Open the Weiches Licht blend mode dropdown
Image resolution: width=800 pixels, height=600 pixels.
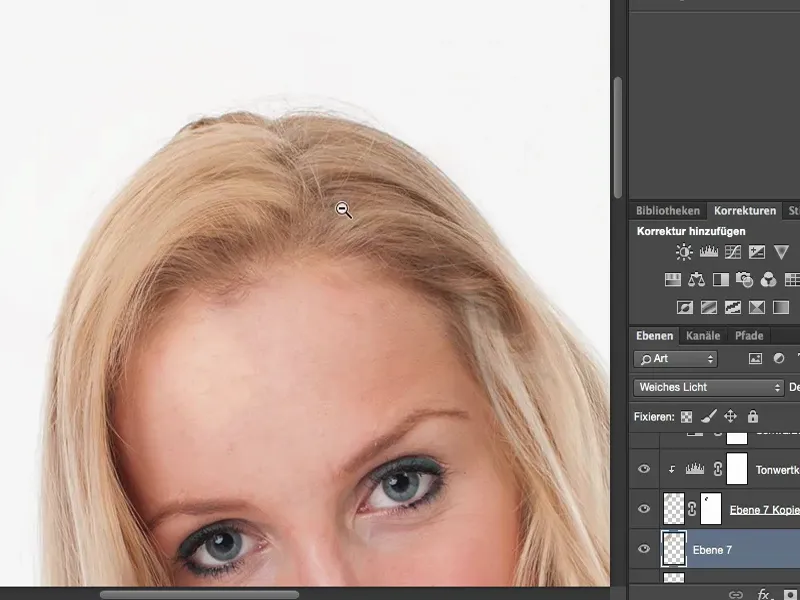pos(708,387)
